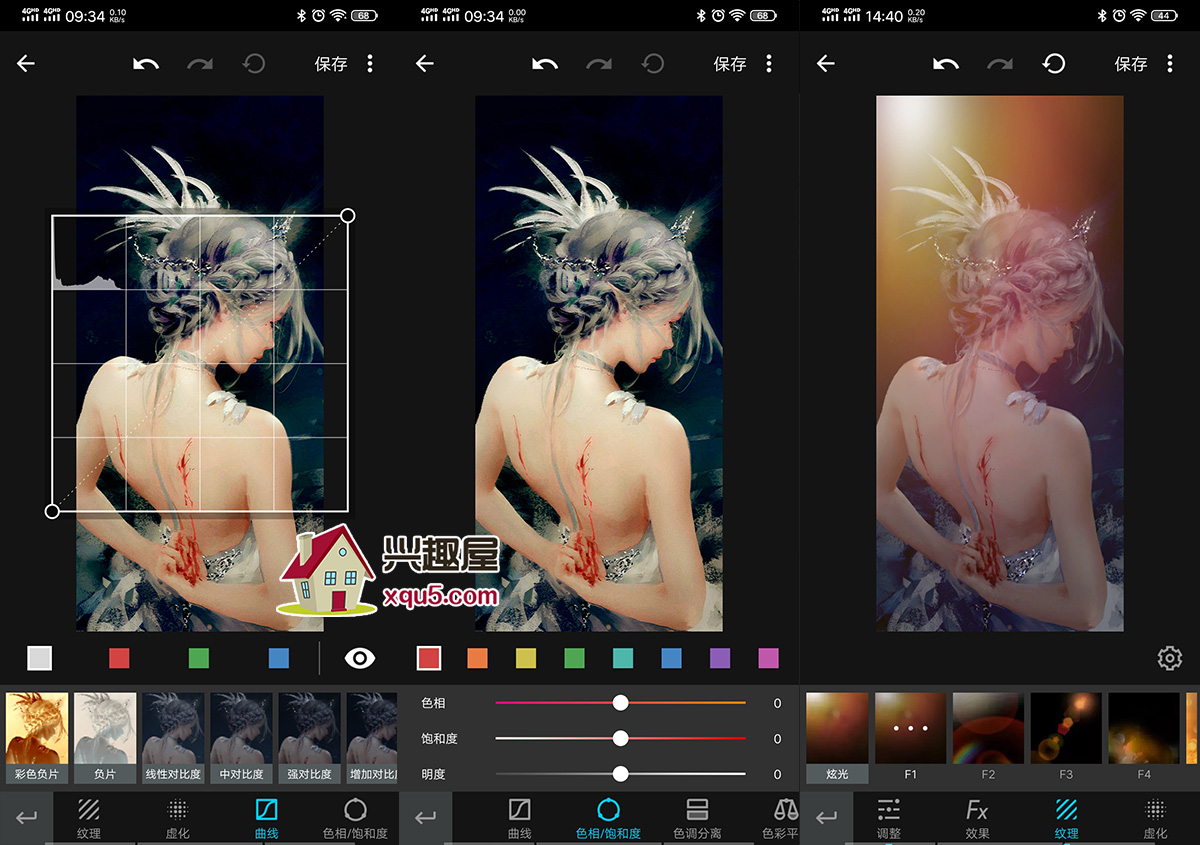1200x845 pixels.
Task: Apply the 中对比度 preset thumbnail
Action: [x=241, y=737]
